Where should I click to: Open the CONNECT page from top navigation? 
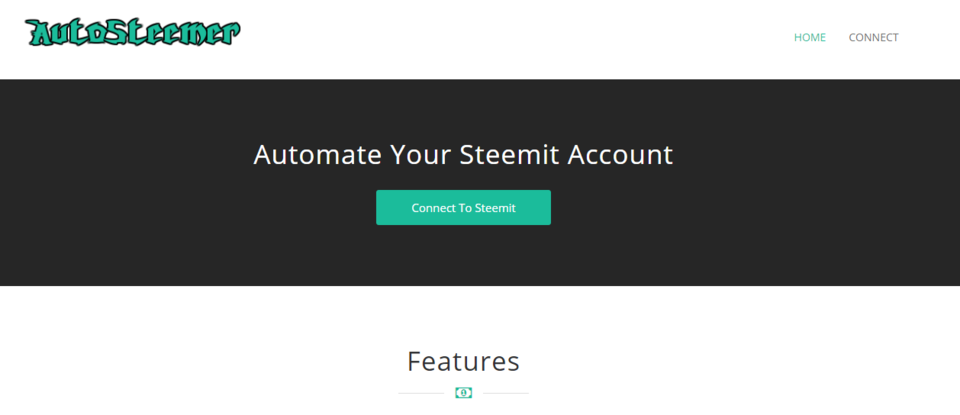tap(873, 38)
